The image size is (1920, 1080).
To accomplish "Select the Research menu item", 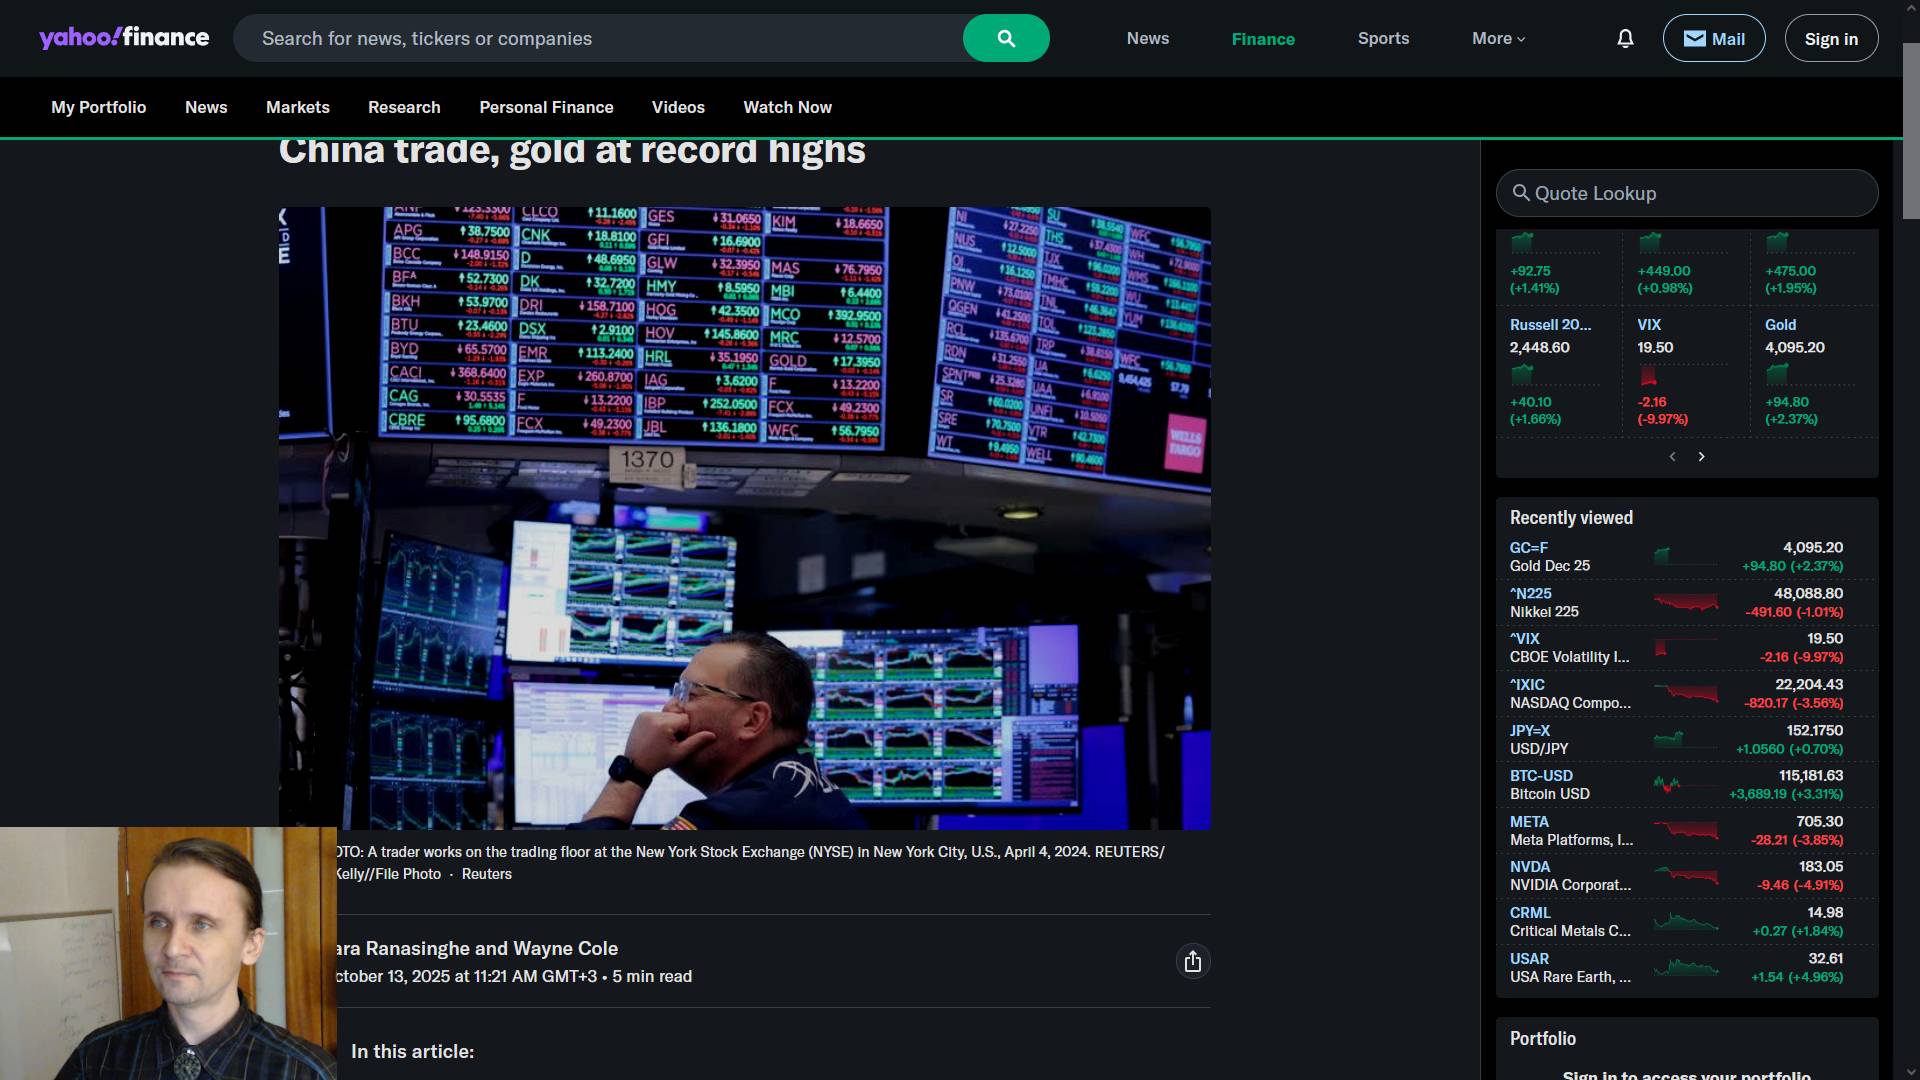I will coord(404,107).
